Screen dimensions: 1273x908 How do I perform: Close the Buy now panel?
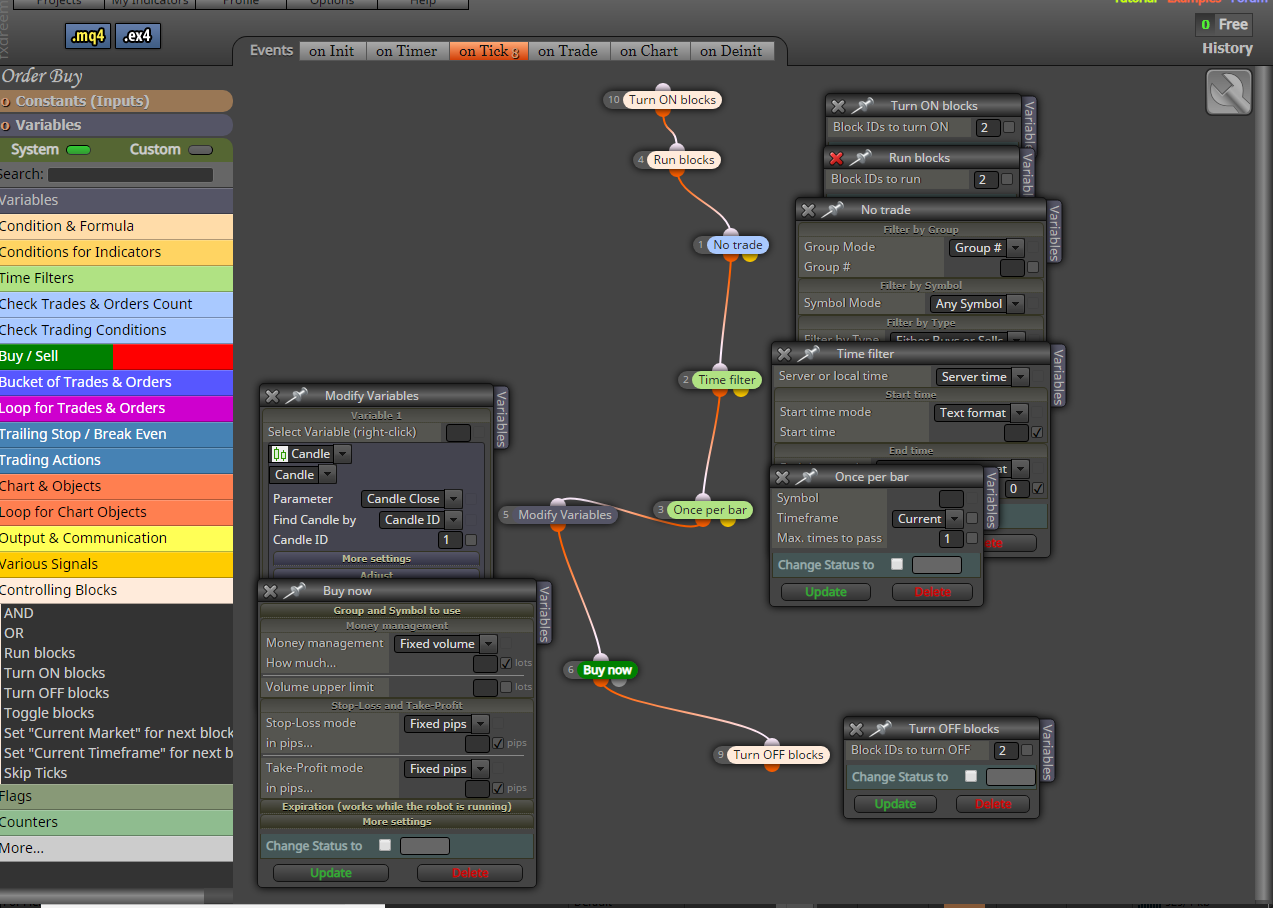270,591
